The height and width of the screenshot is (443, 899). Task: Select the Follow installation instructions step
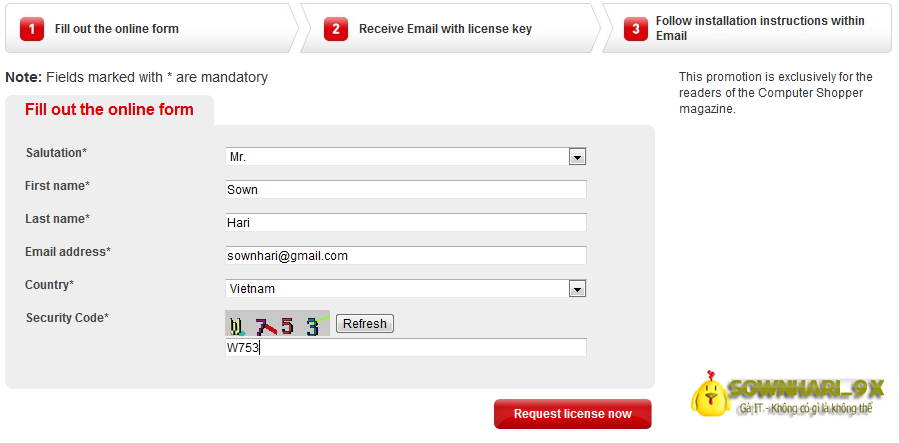[747, 29]
